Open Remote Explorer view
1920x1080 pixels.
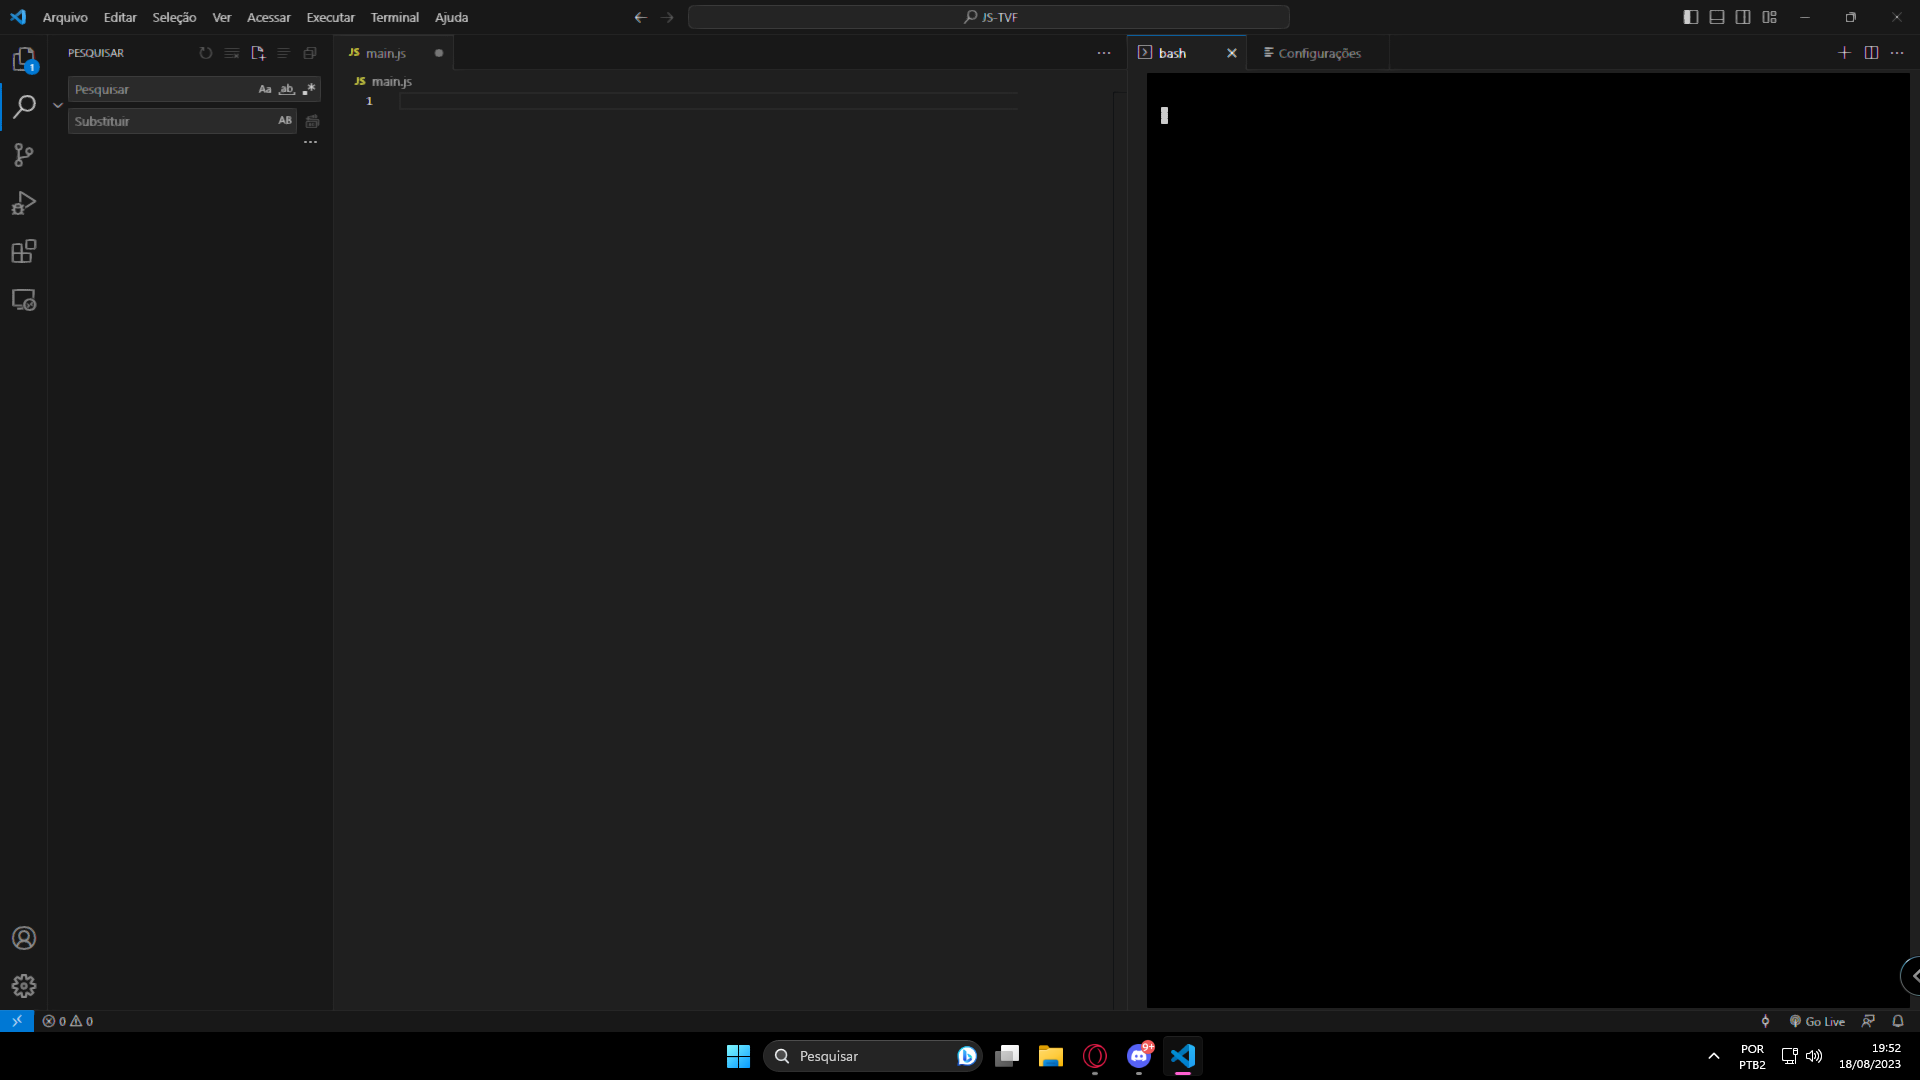pos(24,300)
